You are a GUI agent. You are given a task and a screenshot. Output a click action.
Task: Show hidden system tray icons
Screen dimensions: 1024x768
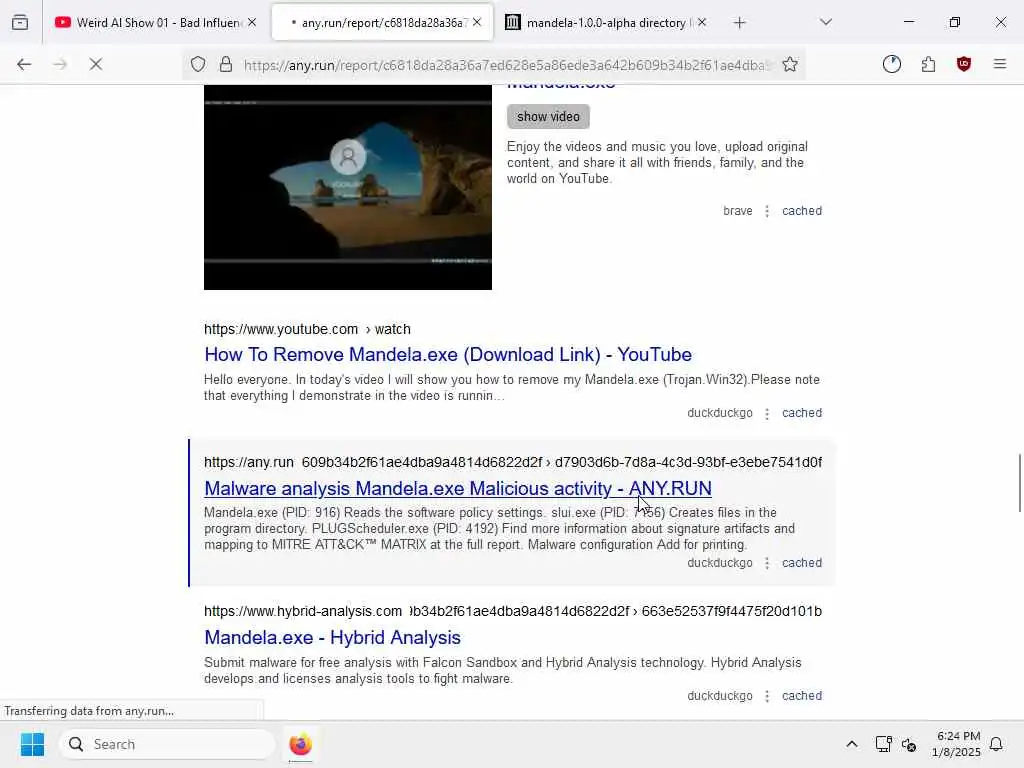[x=852, y=744]
